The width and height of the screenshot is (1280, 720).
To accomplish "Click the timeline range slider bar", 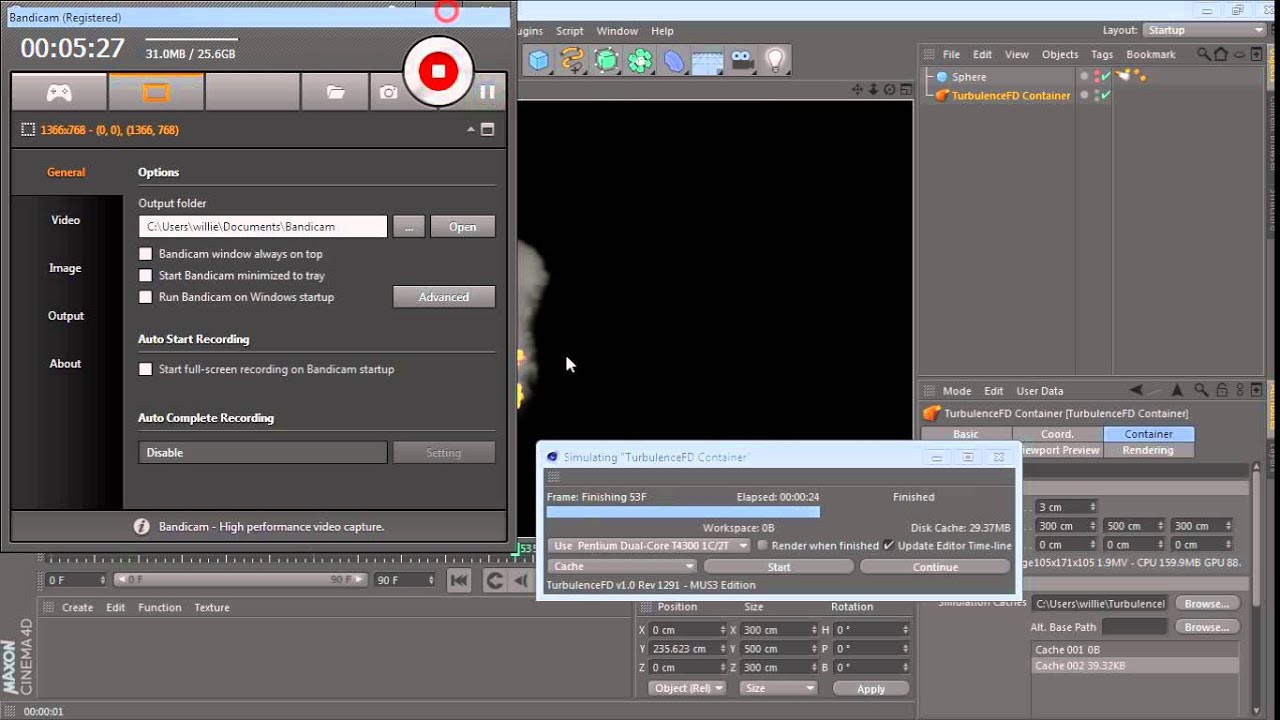I will click(x=239, y=580).
